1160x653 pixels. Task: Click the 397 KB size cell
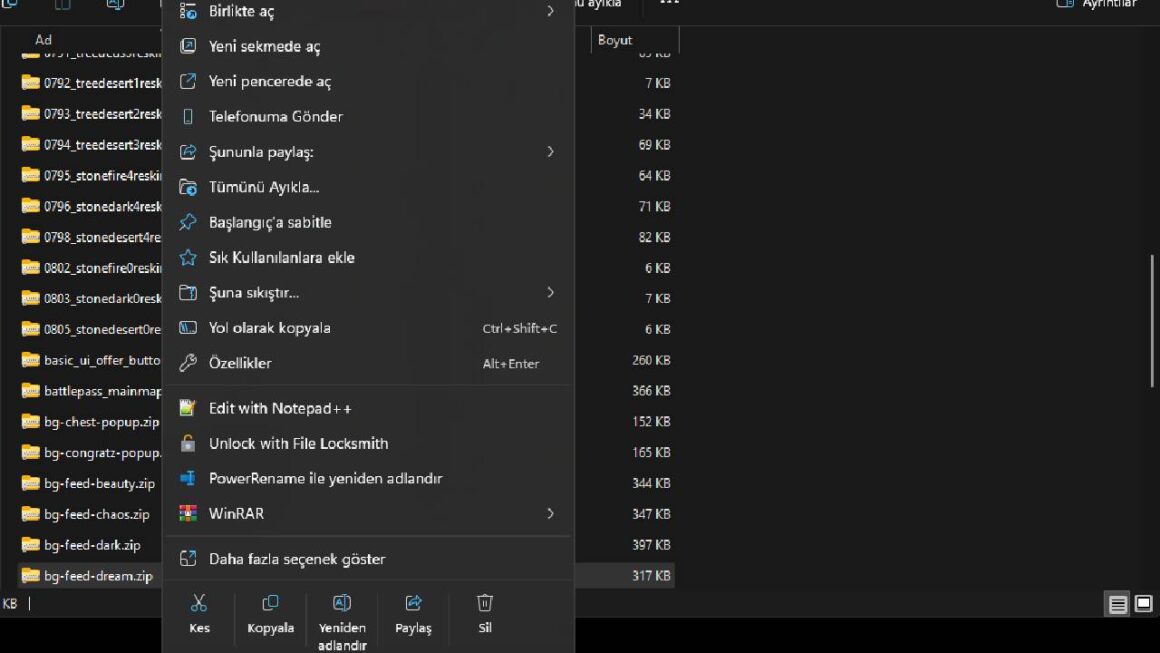[651, 545]
